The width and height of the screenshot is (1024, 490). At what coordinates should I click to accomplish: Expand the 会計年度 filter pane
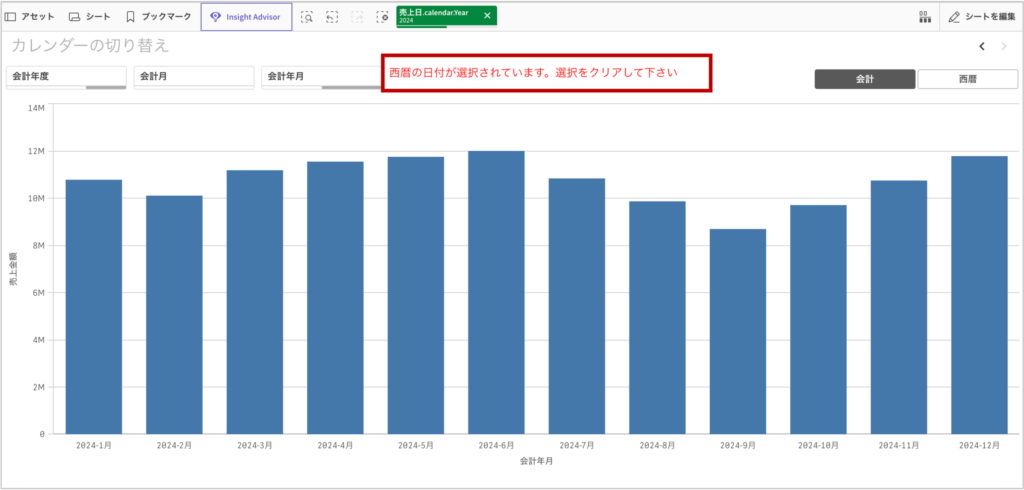(x=66, y=76)
